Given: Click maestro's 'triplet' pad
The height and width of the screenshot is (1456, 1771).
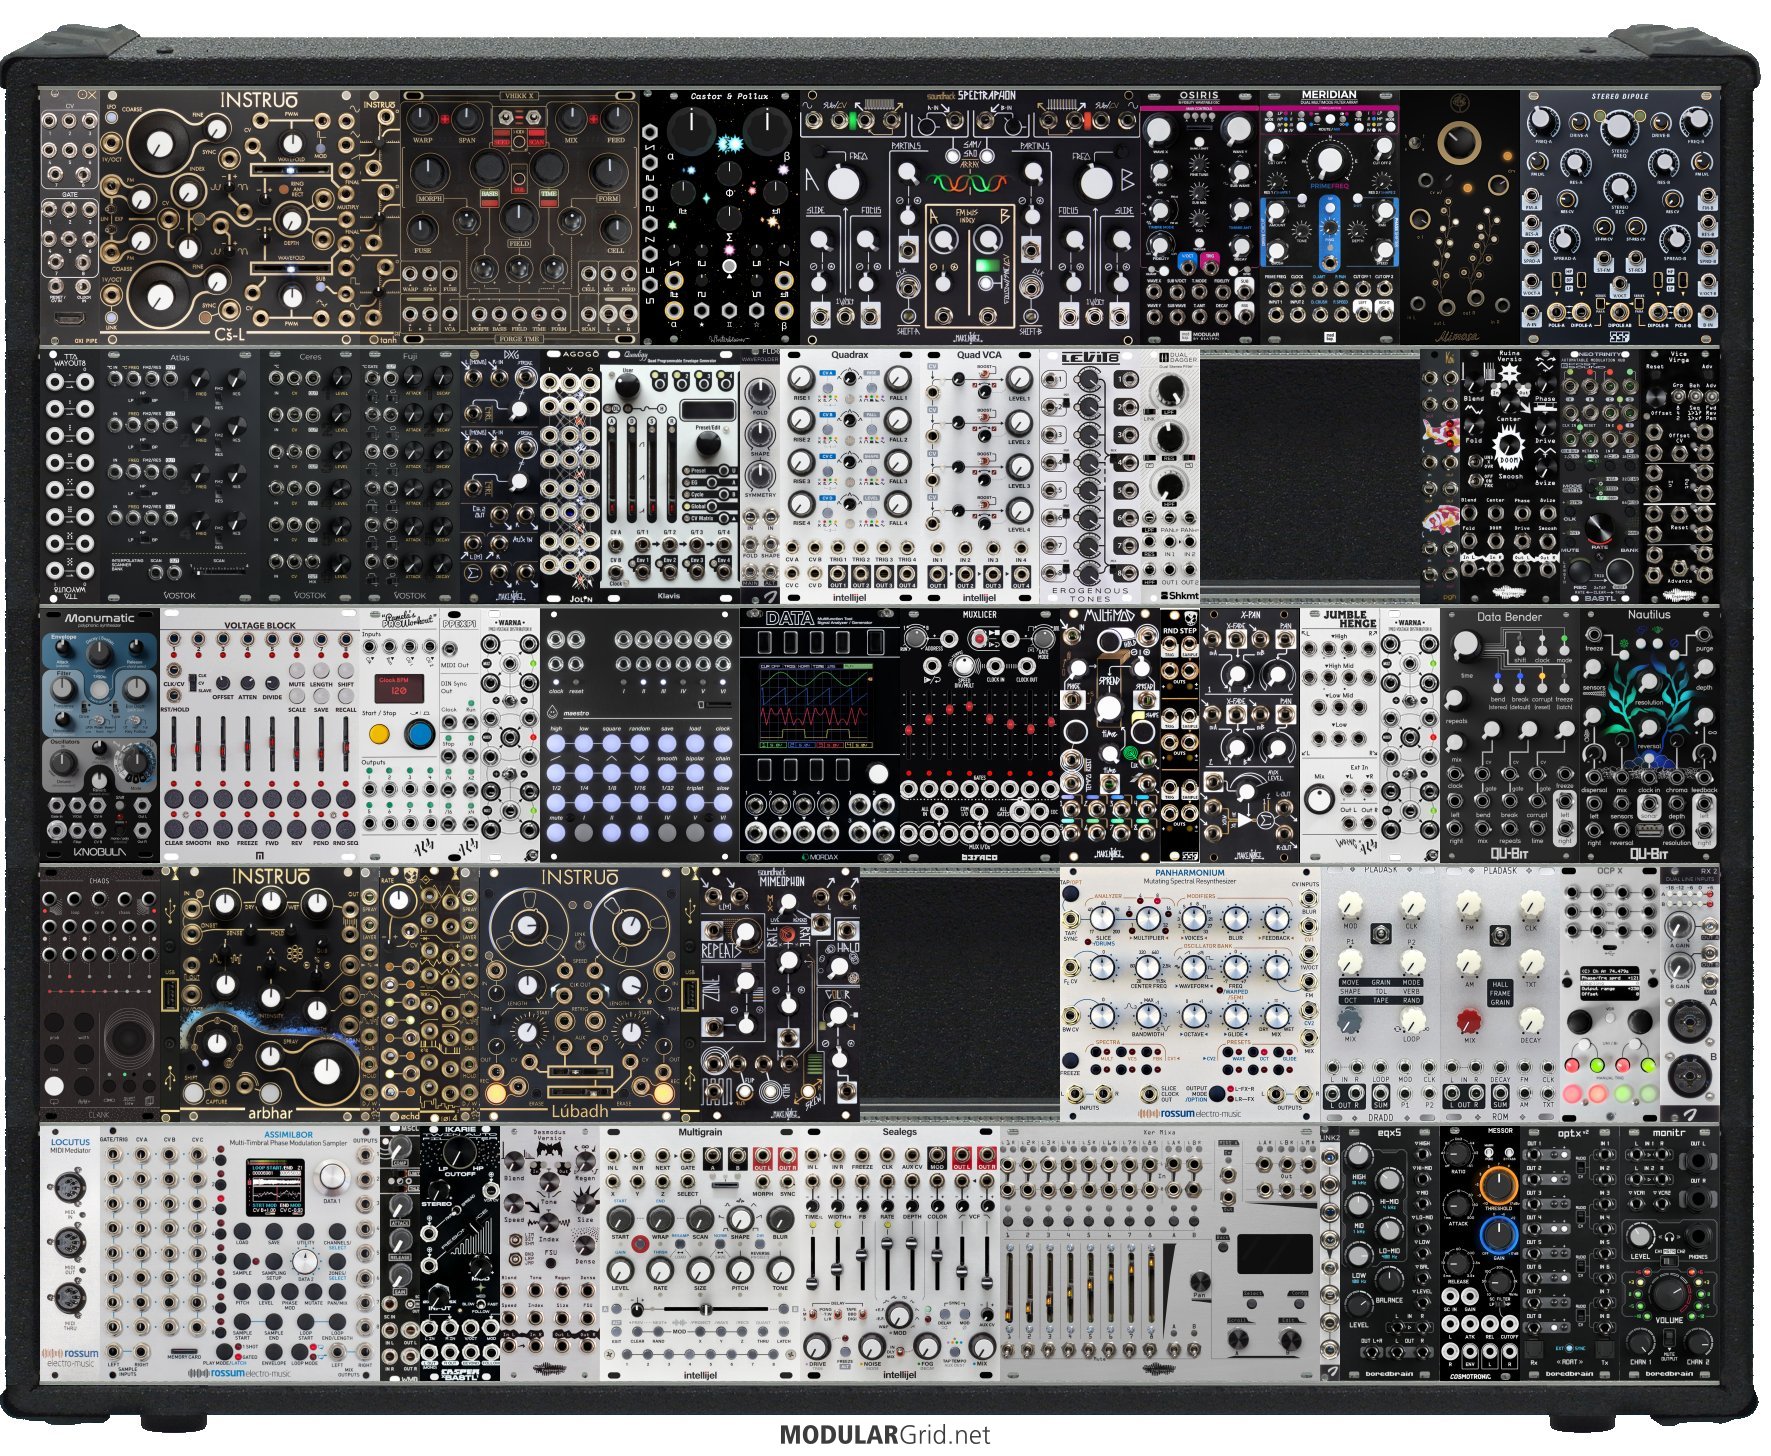Looking at the screenshot, I should 694,801.
